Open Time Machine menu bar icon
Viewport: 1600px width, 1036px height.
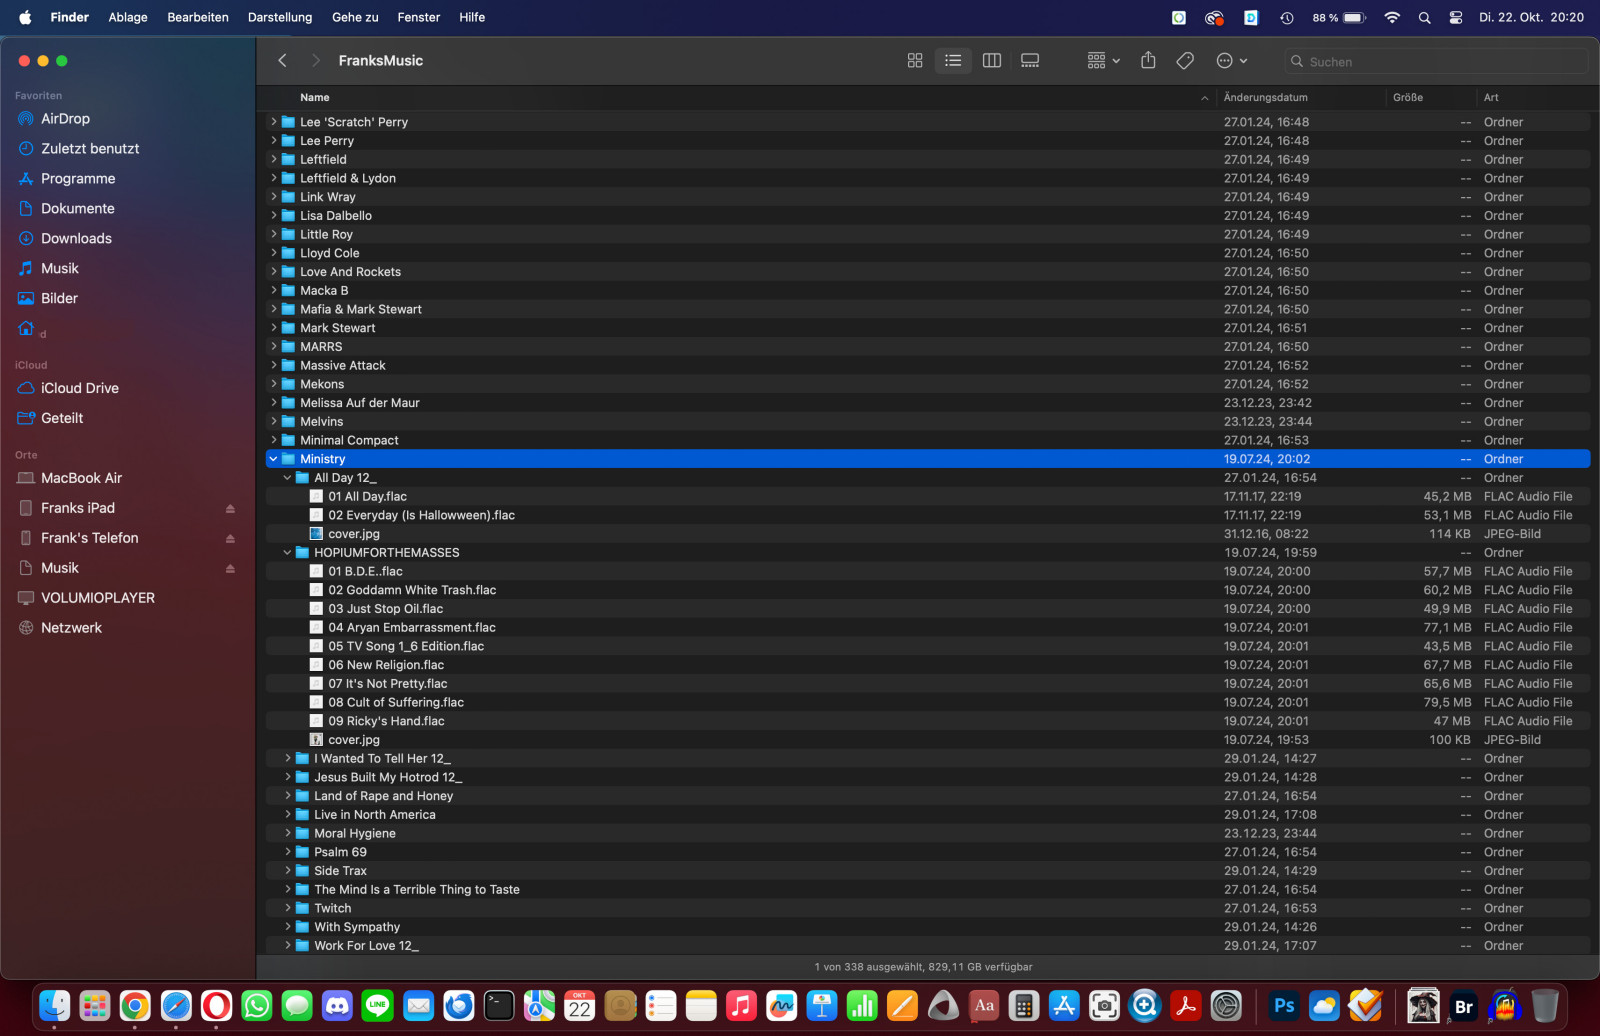point(1287,17)
